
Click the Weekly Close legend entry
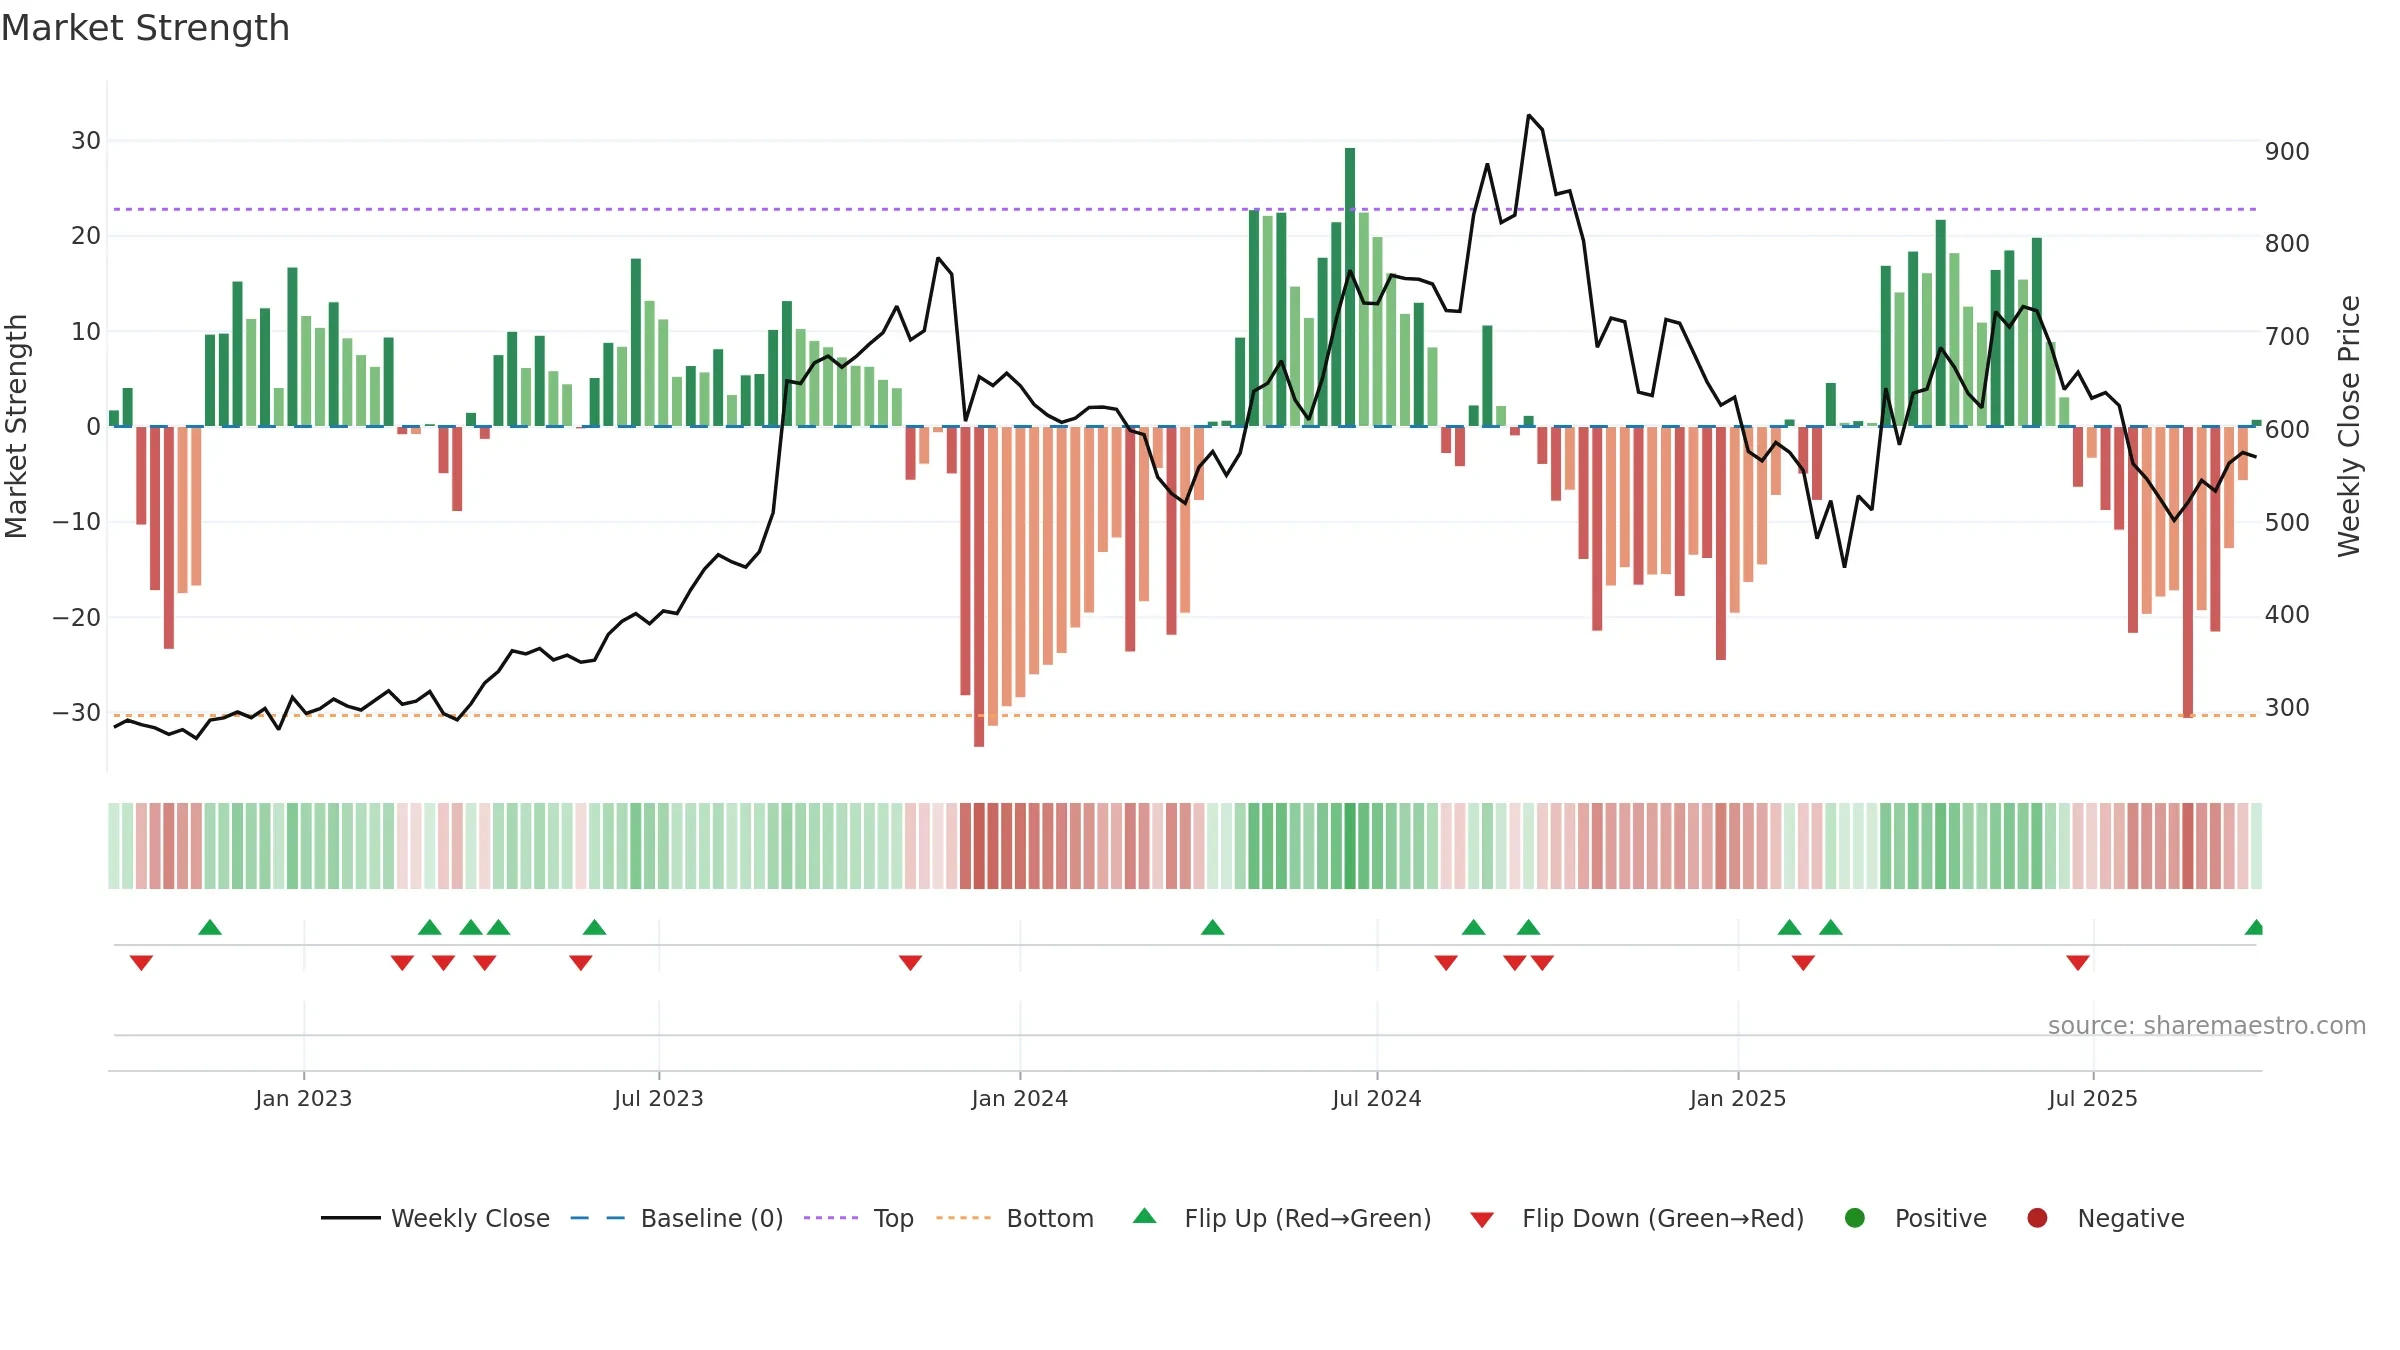tap(435, 1218)
